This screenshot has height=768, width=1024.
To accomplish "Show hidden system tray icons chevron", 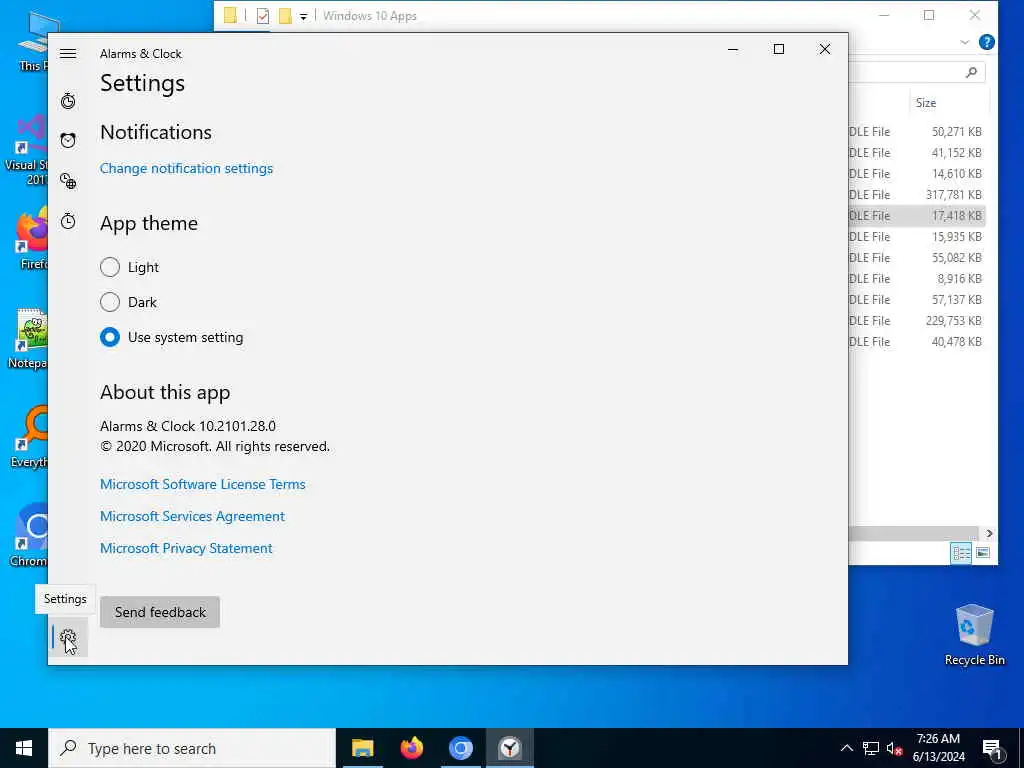I will [x=846, y=748].
